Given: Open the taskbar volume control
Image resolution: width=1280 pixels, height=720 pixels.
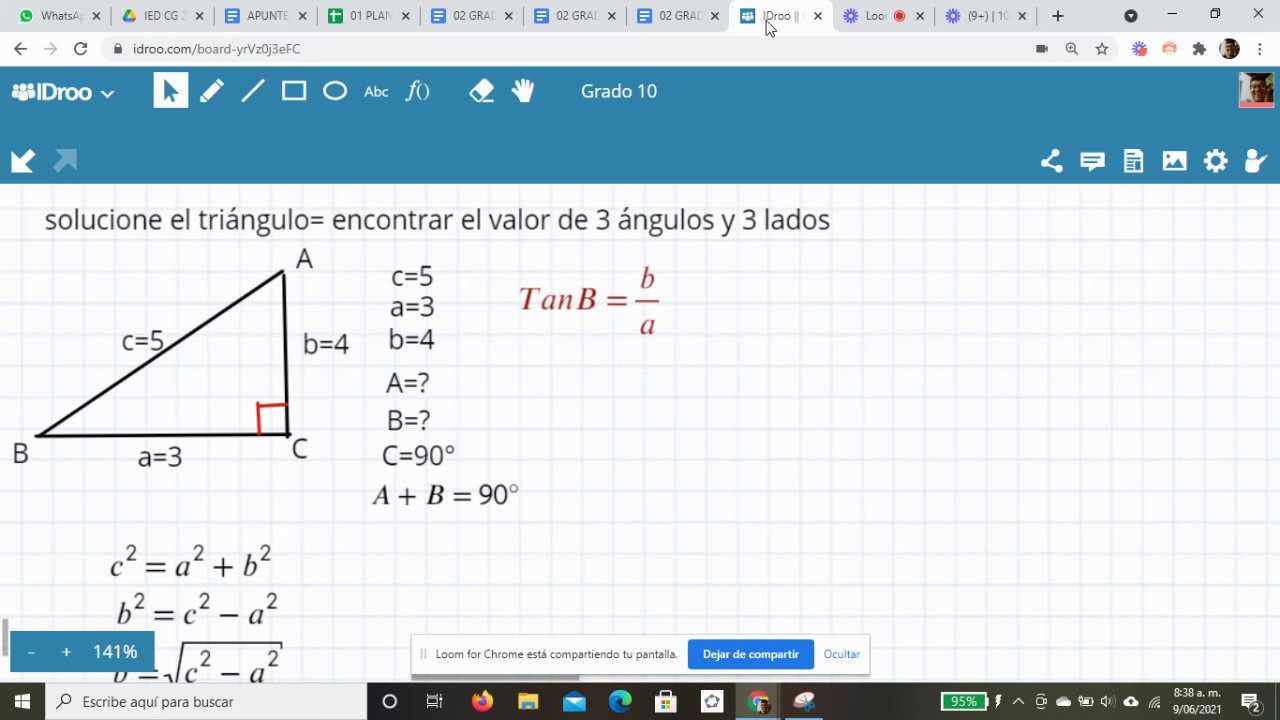Looking at the screenshot, I should (1108, 702).
